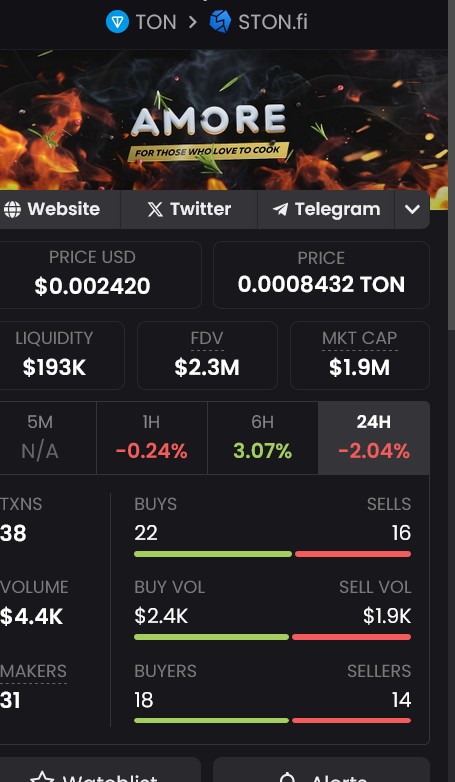
Task: Click the star icon for Watchlist
Action: tap(42, 777)
